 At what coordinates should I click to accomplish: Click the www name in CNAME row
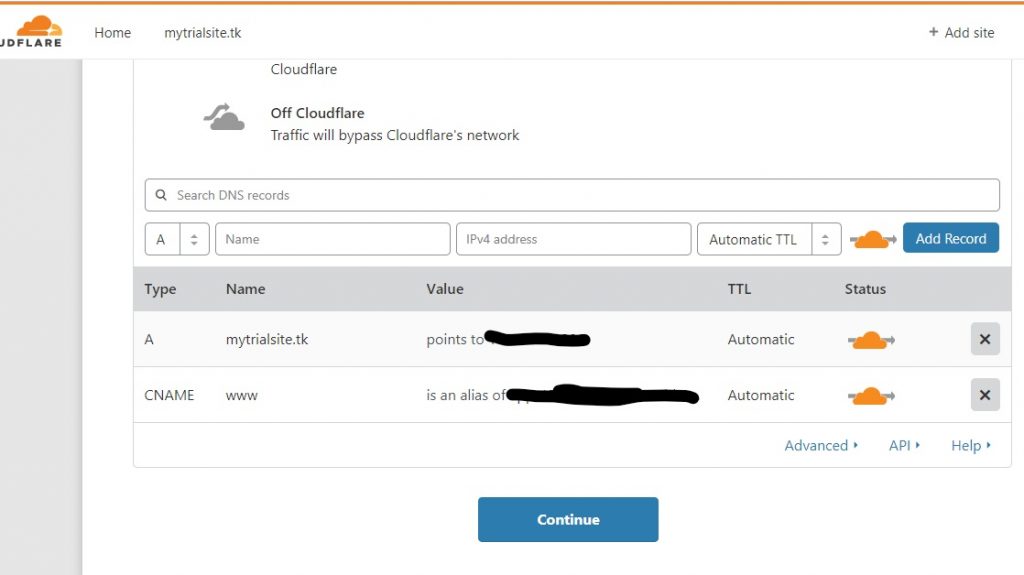(242, 395)
